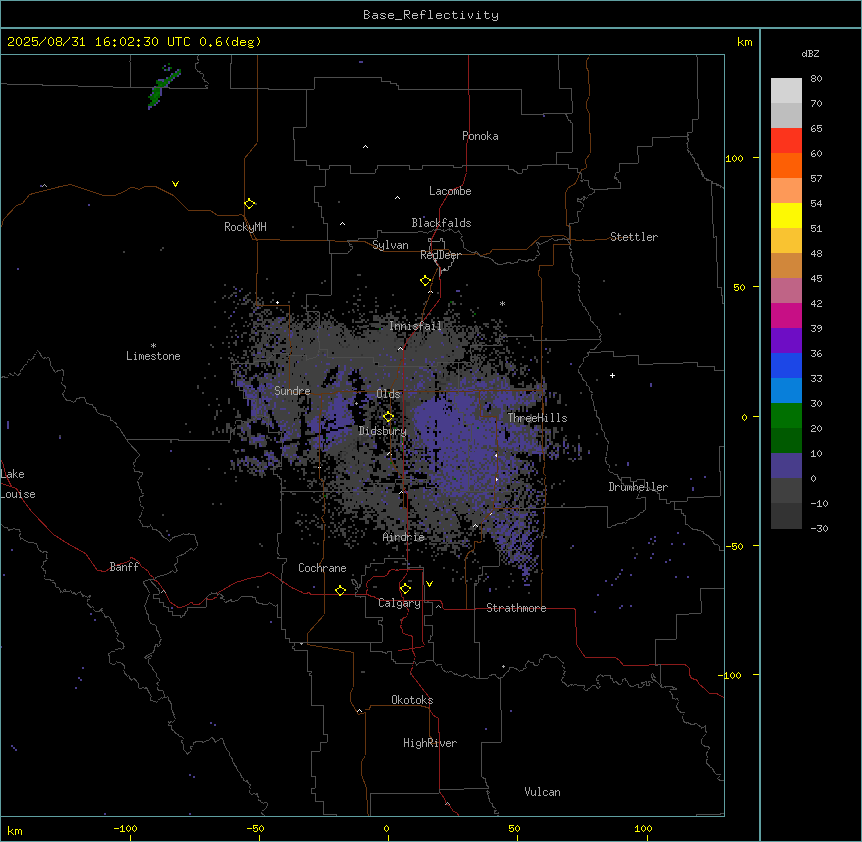Click the white caret marker west of Ponoka

[366, 147]
